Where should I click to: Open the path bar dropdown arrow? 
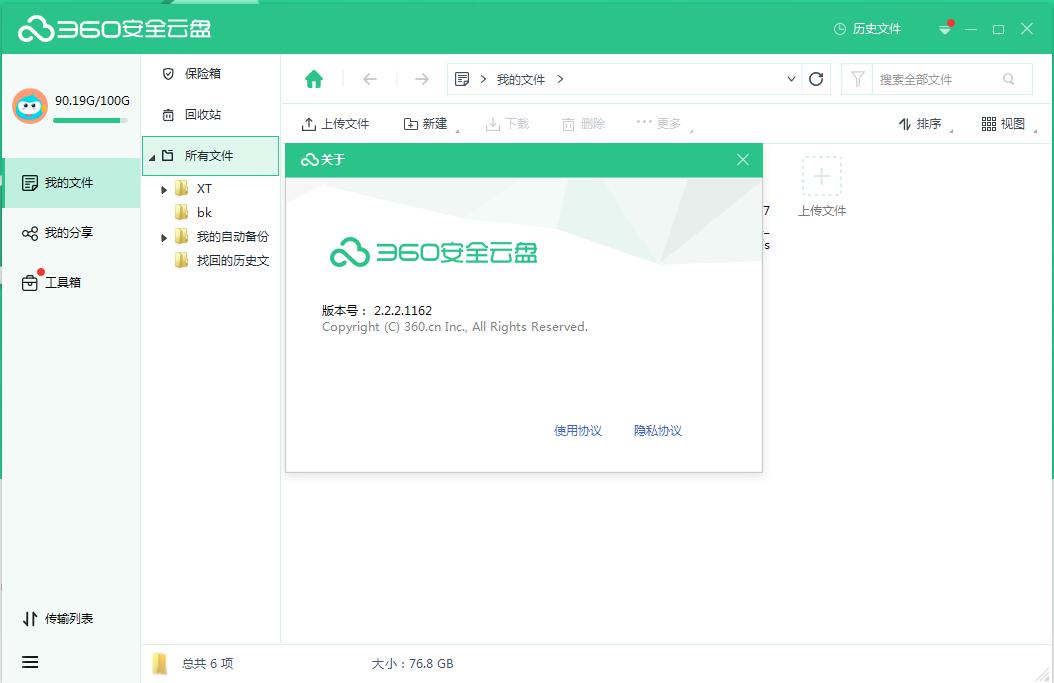791,79
